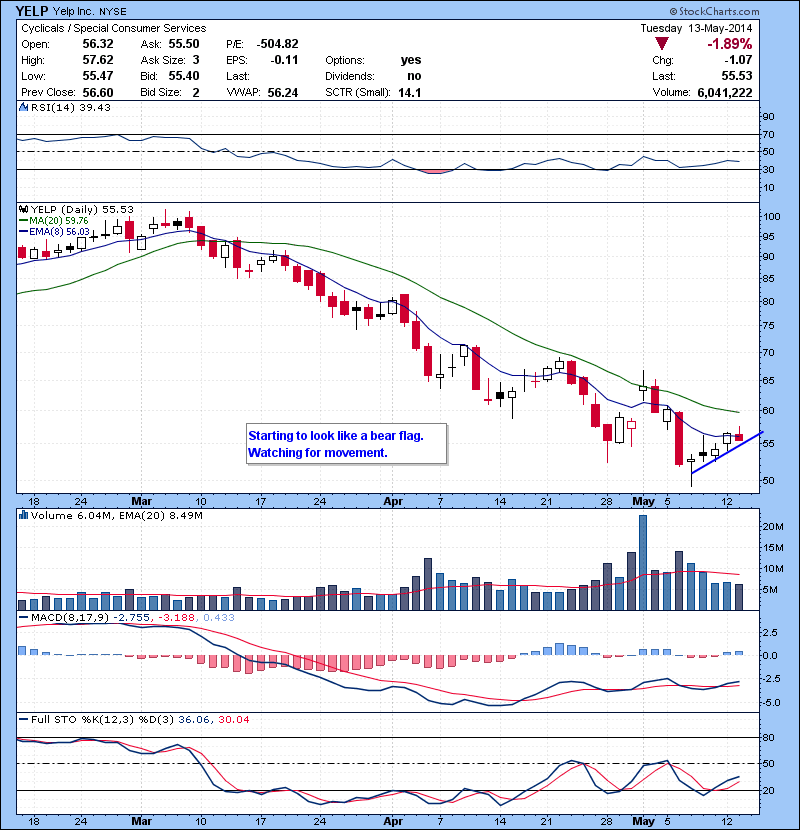Viewport: 800px width, 830px height.
Task: Click the Volume figure 6,041,222
Action: [725, 93]
